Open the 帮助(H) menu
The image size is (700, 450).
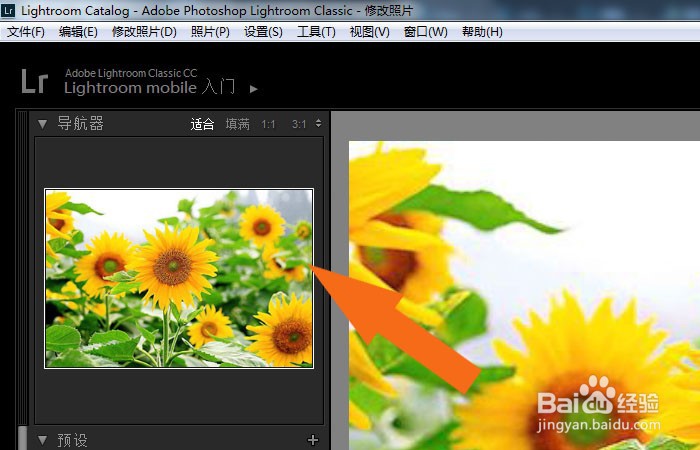(x=482, y=32)
